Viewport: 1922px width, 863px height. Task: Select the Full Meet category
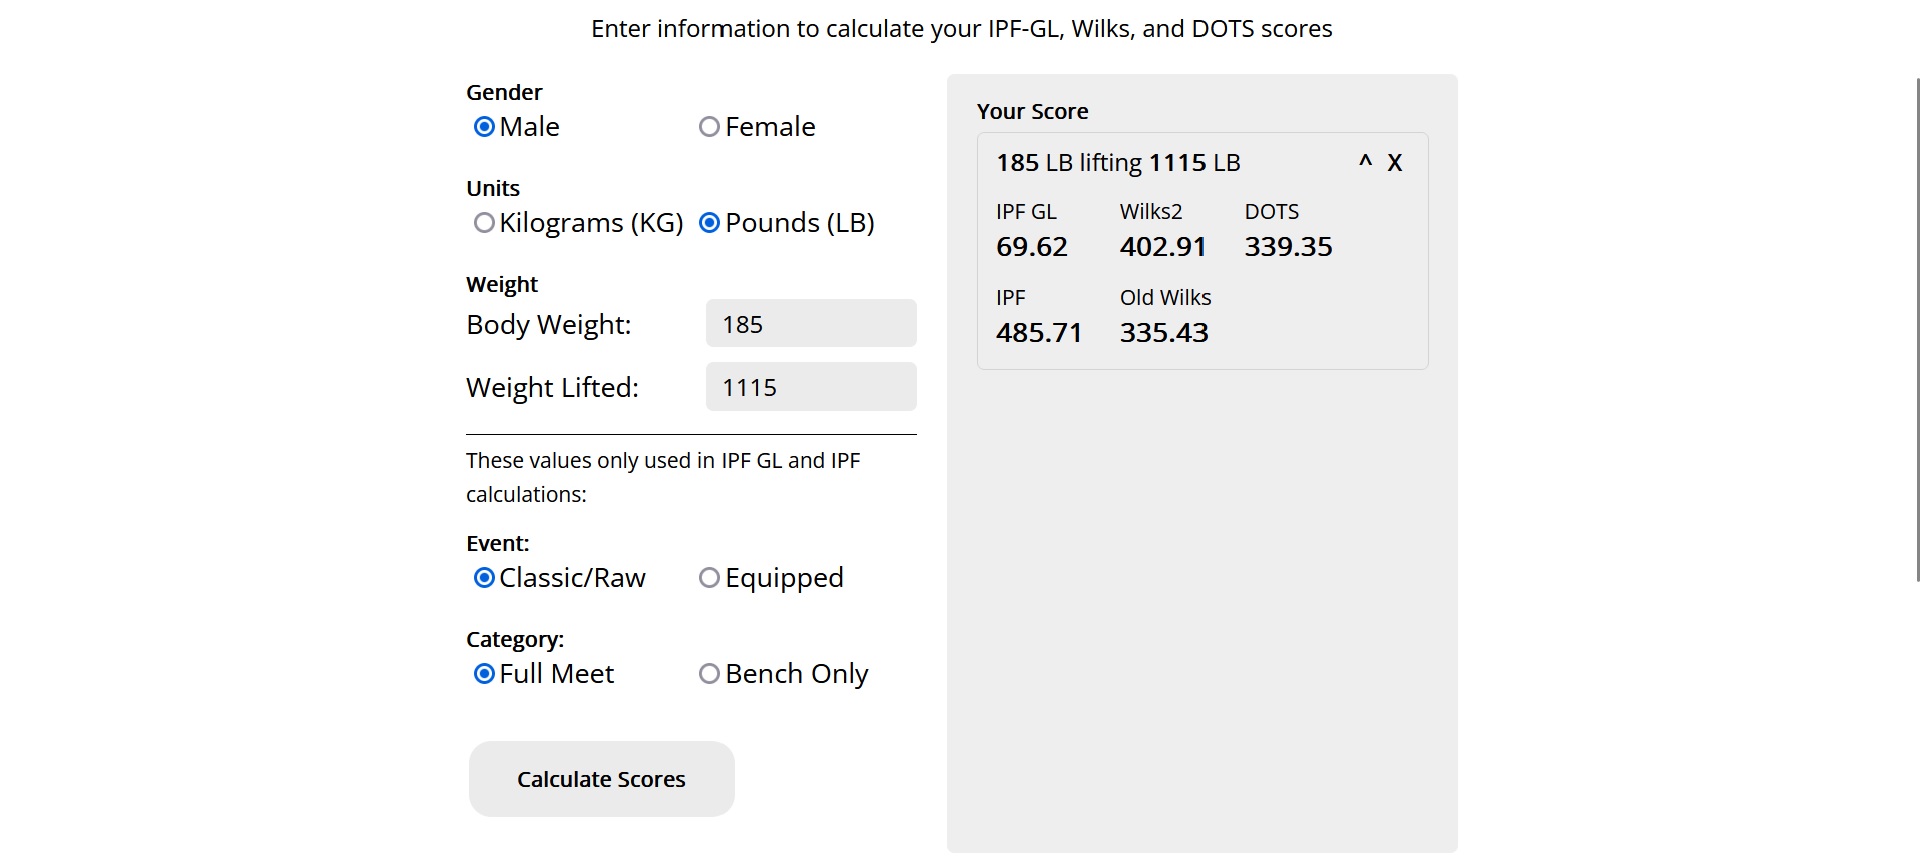pos(485,674)
